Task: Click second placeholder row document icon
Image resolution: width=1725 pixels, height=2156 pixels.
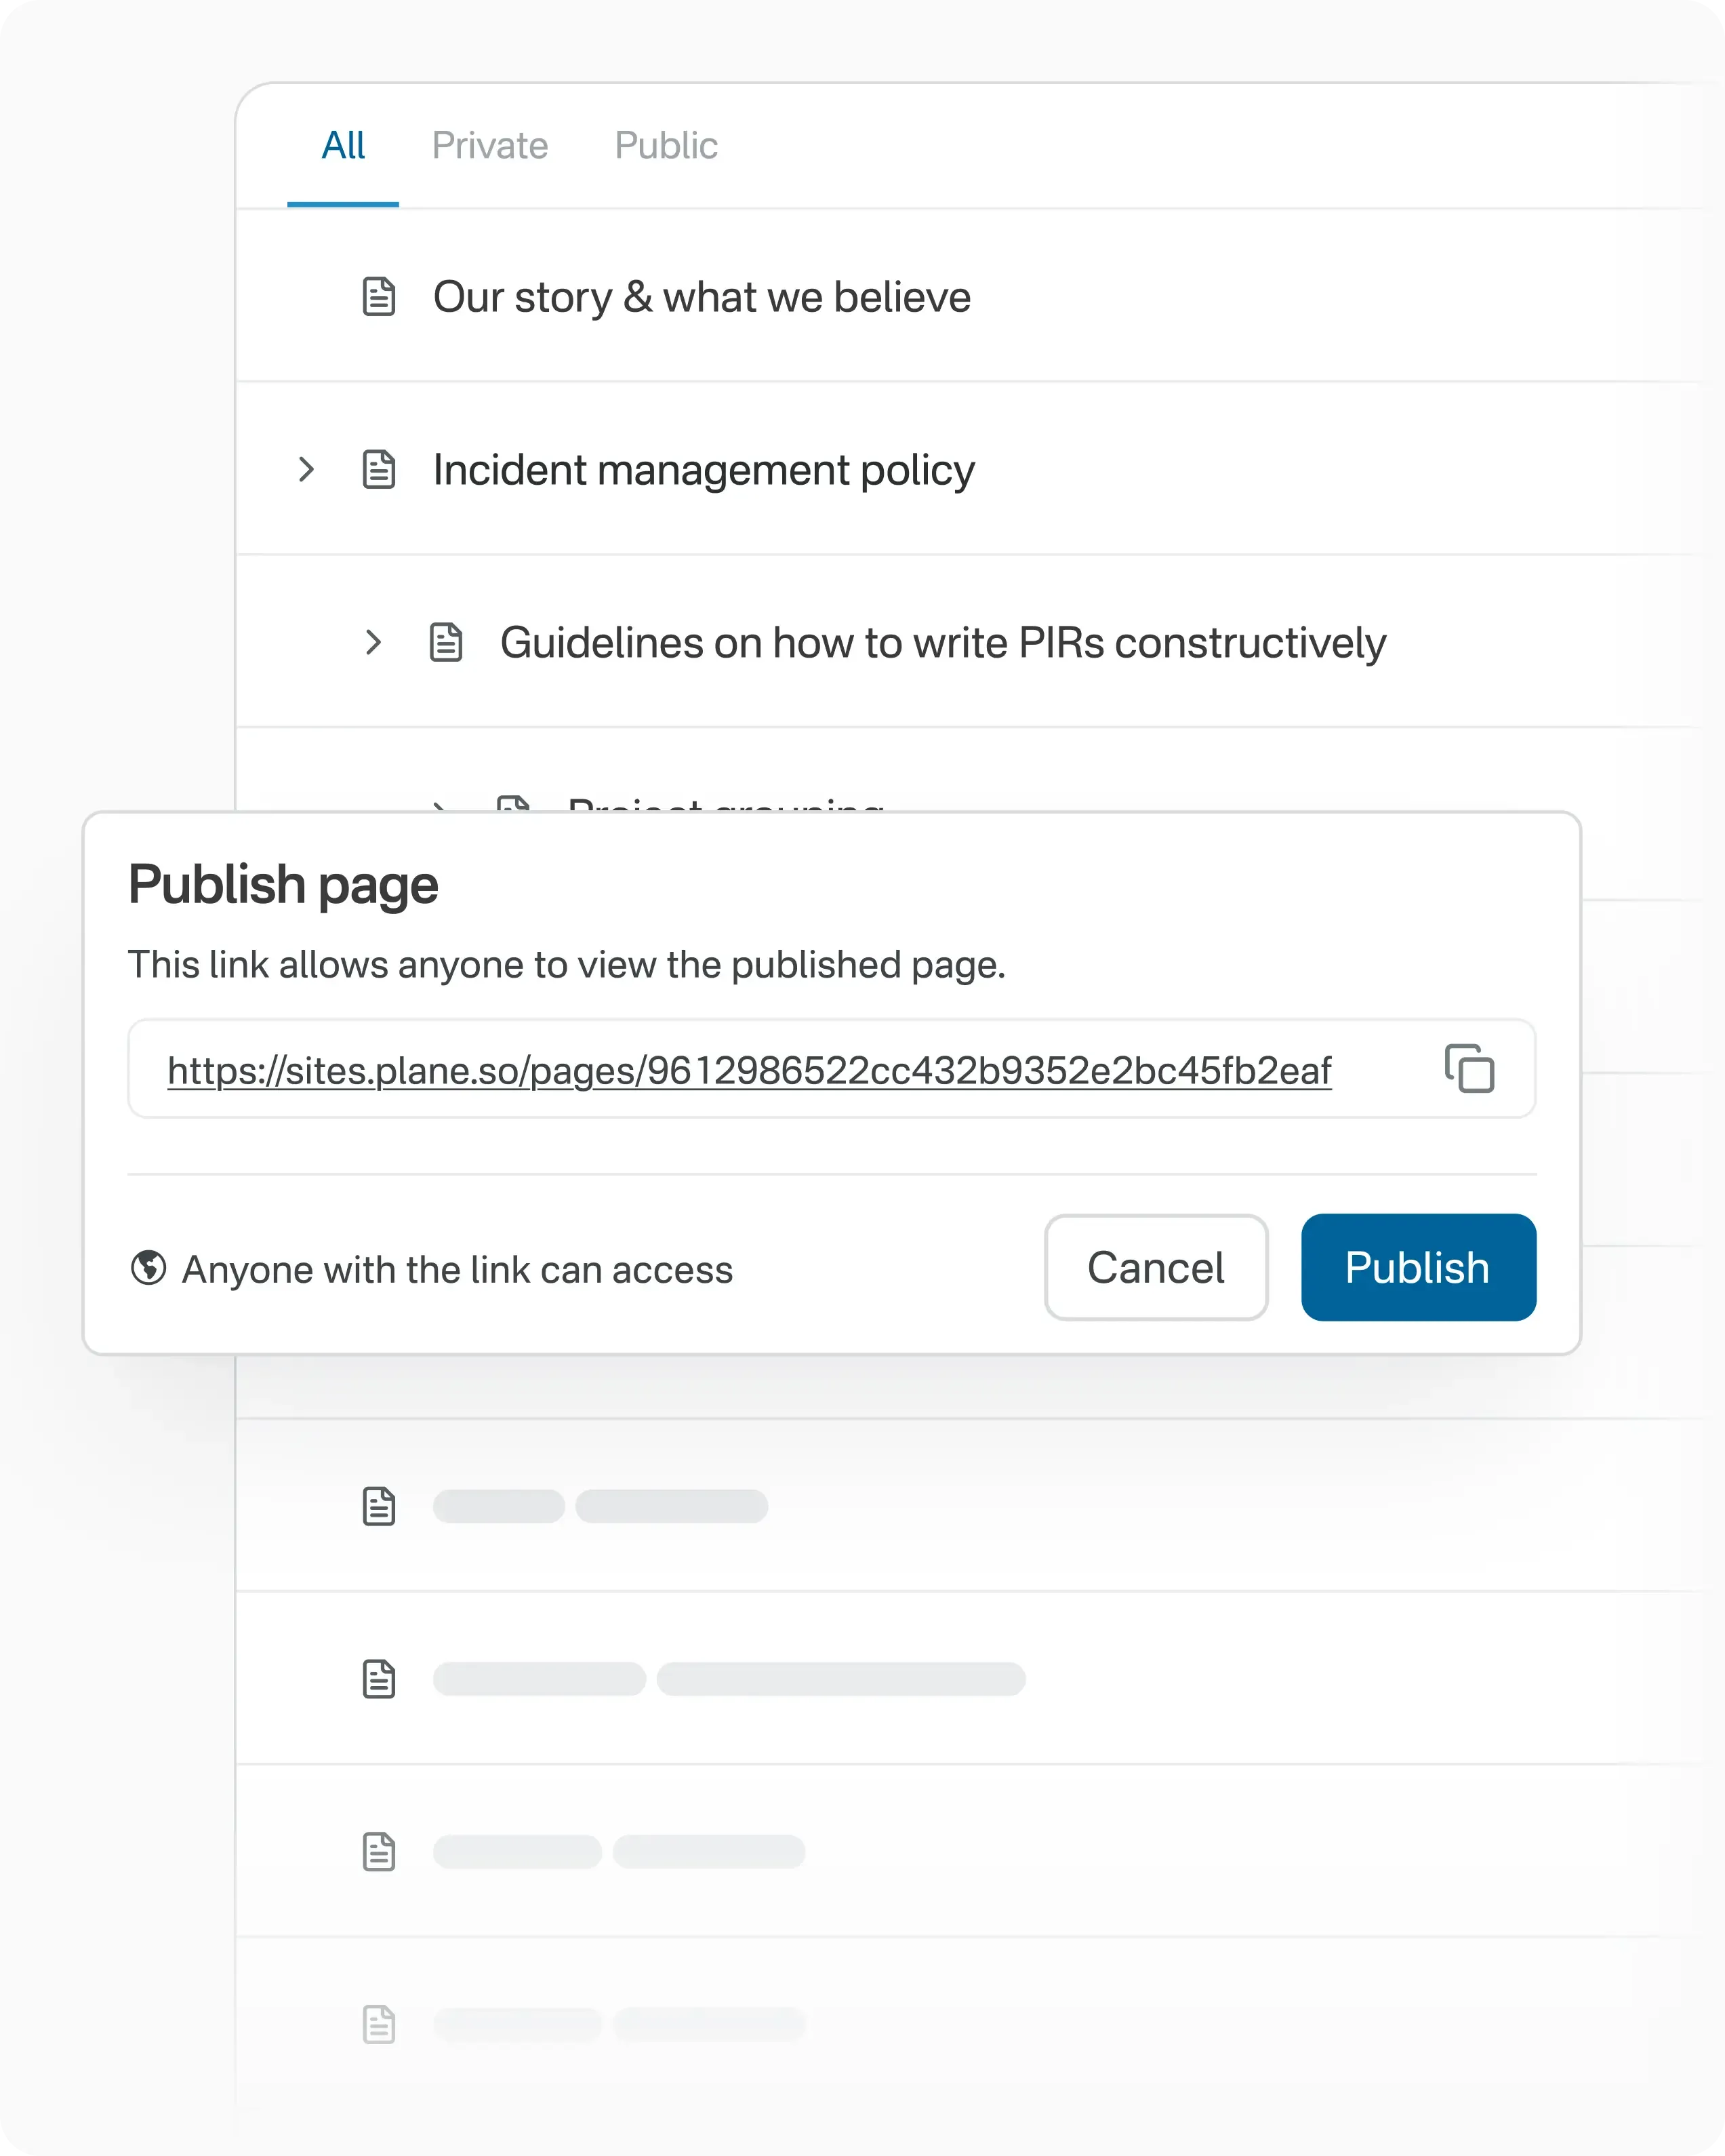Action: click(x=379, y=1679)
